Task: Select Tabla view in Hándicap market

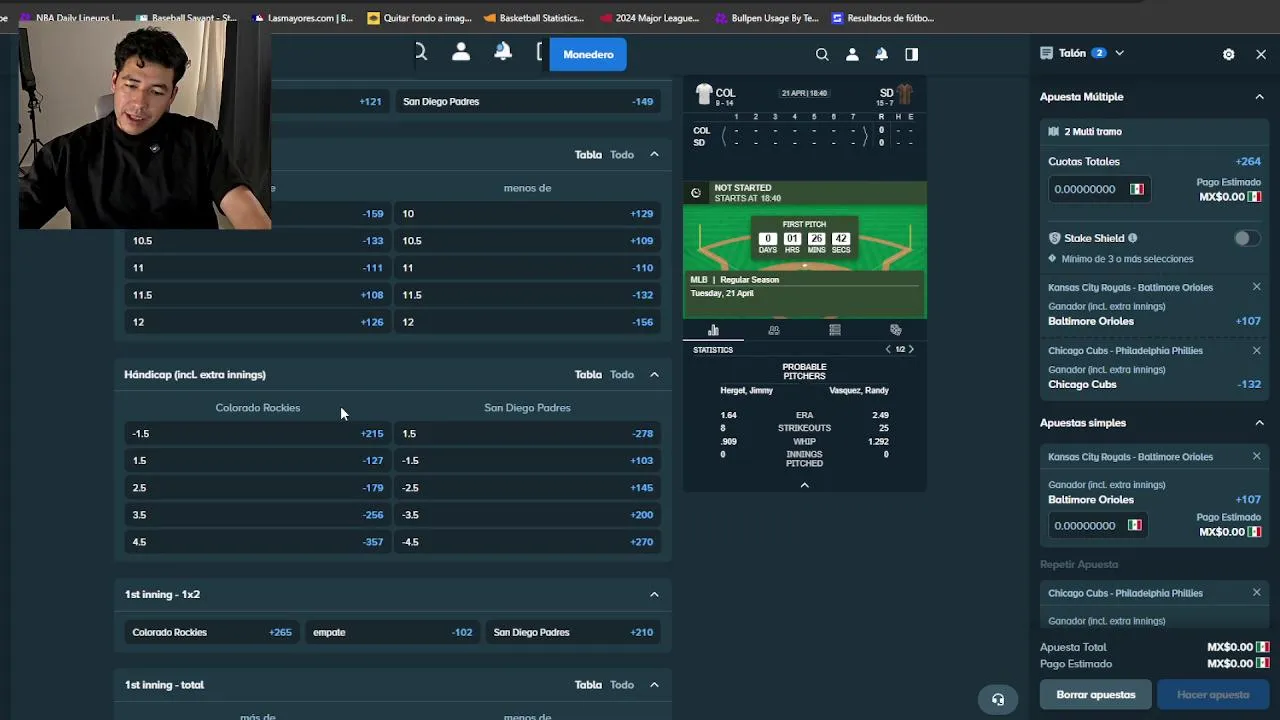Action: (x=588, y=374)
